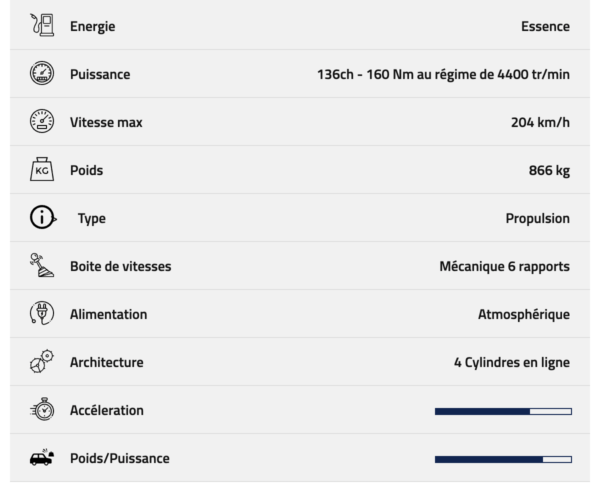
Task: Click the Poids/Puissance progress bar
Action: click(x=503, y=459)
